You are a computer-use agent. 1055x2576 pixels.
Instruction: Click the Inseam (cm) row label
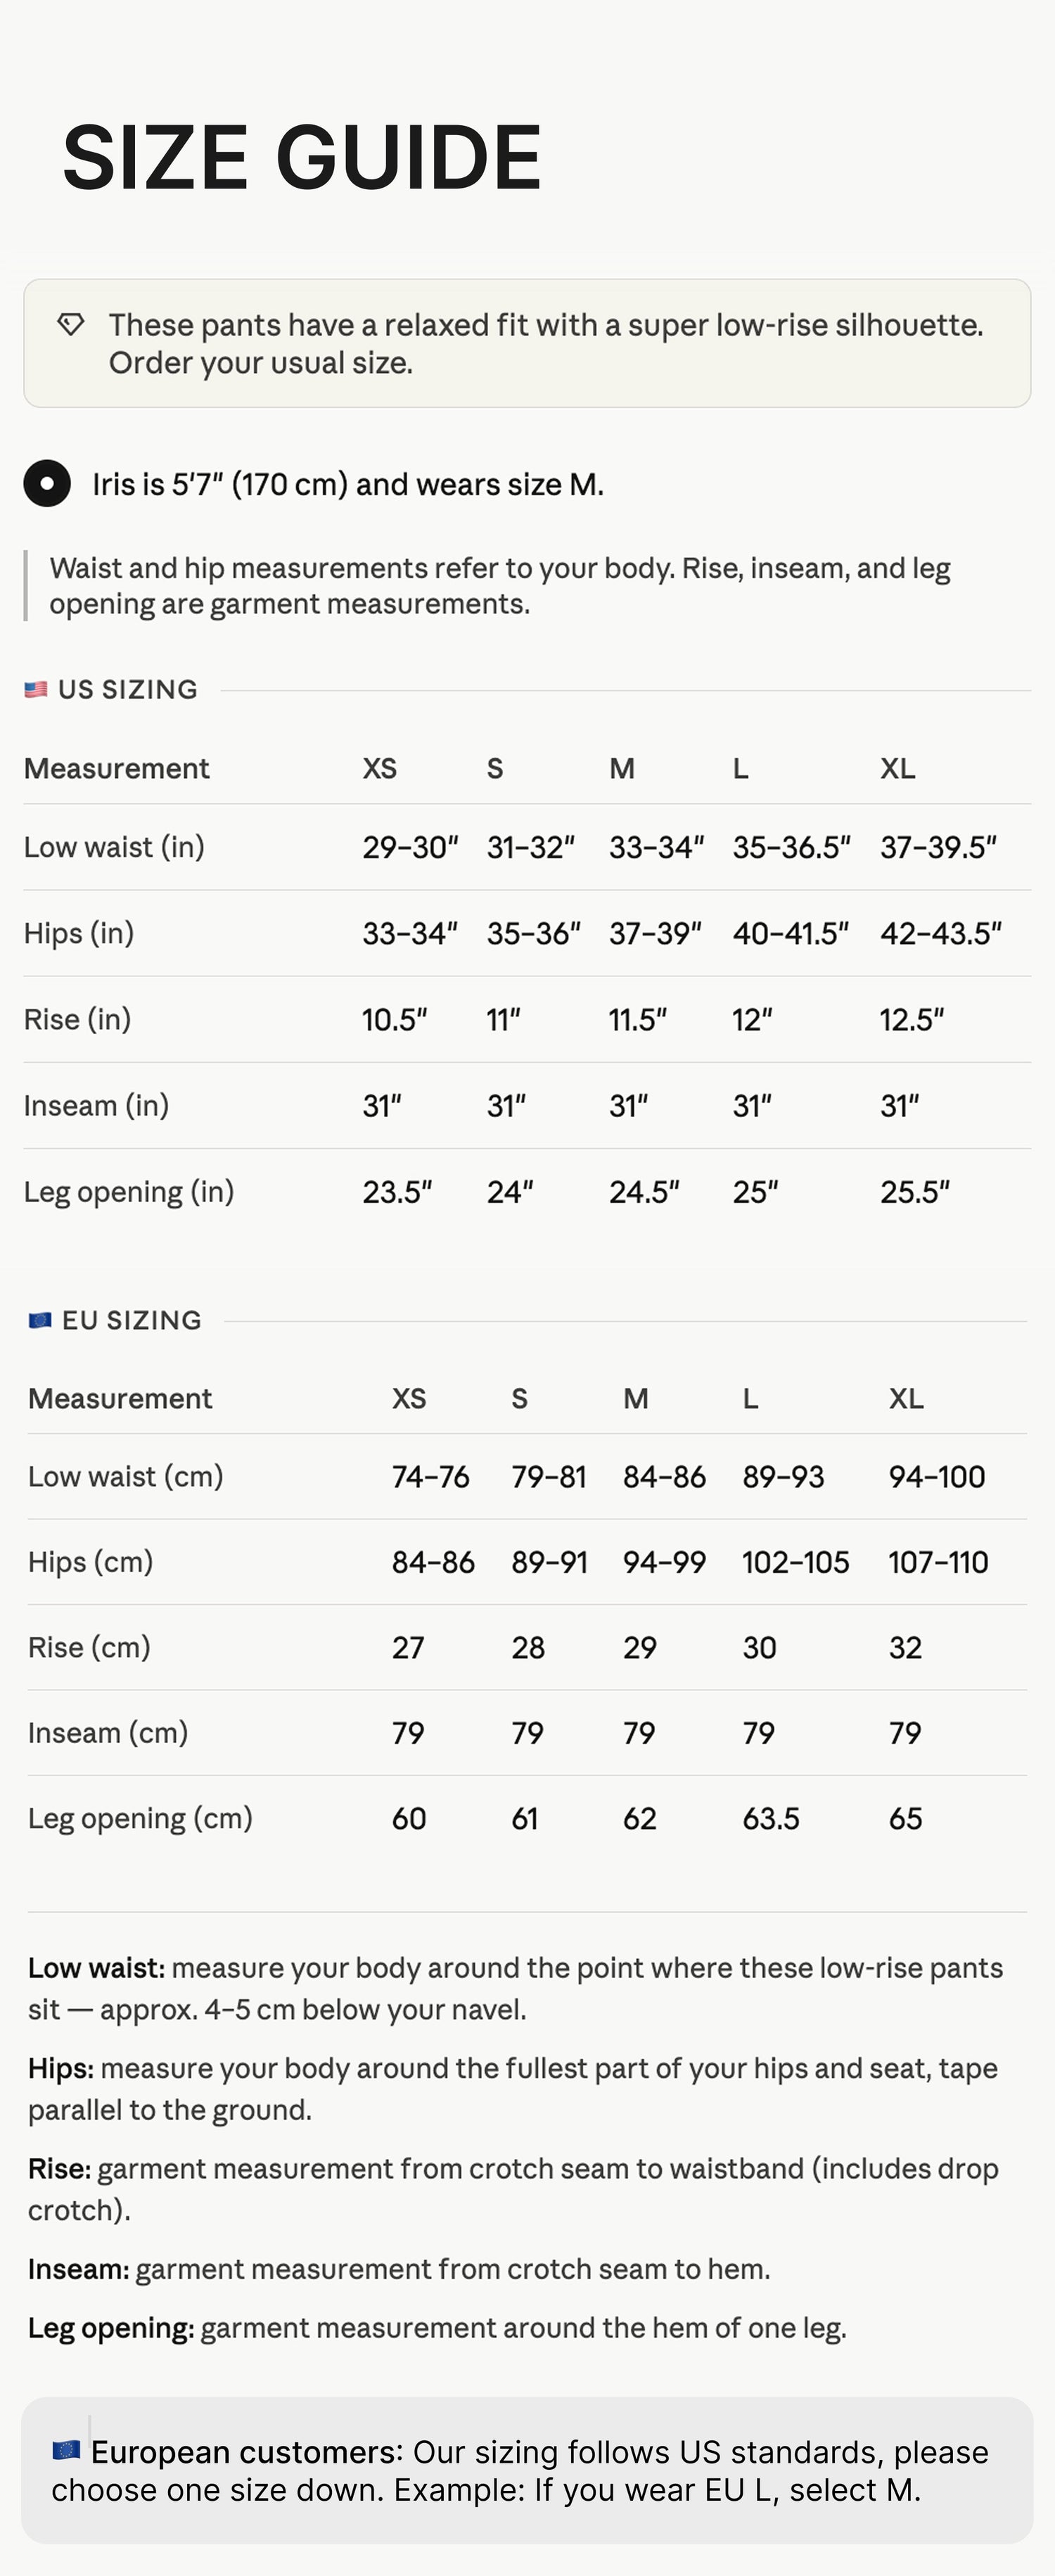pos(108,1733)
